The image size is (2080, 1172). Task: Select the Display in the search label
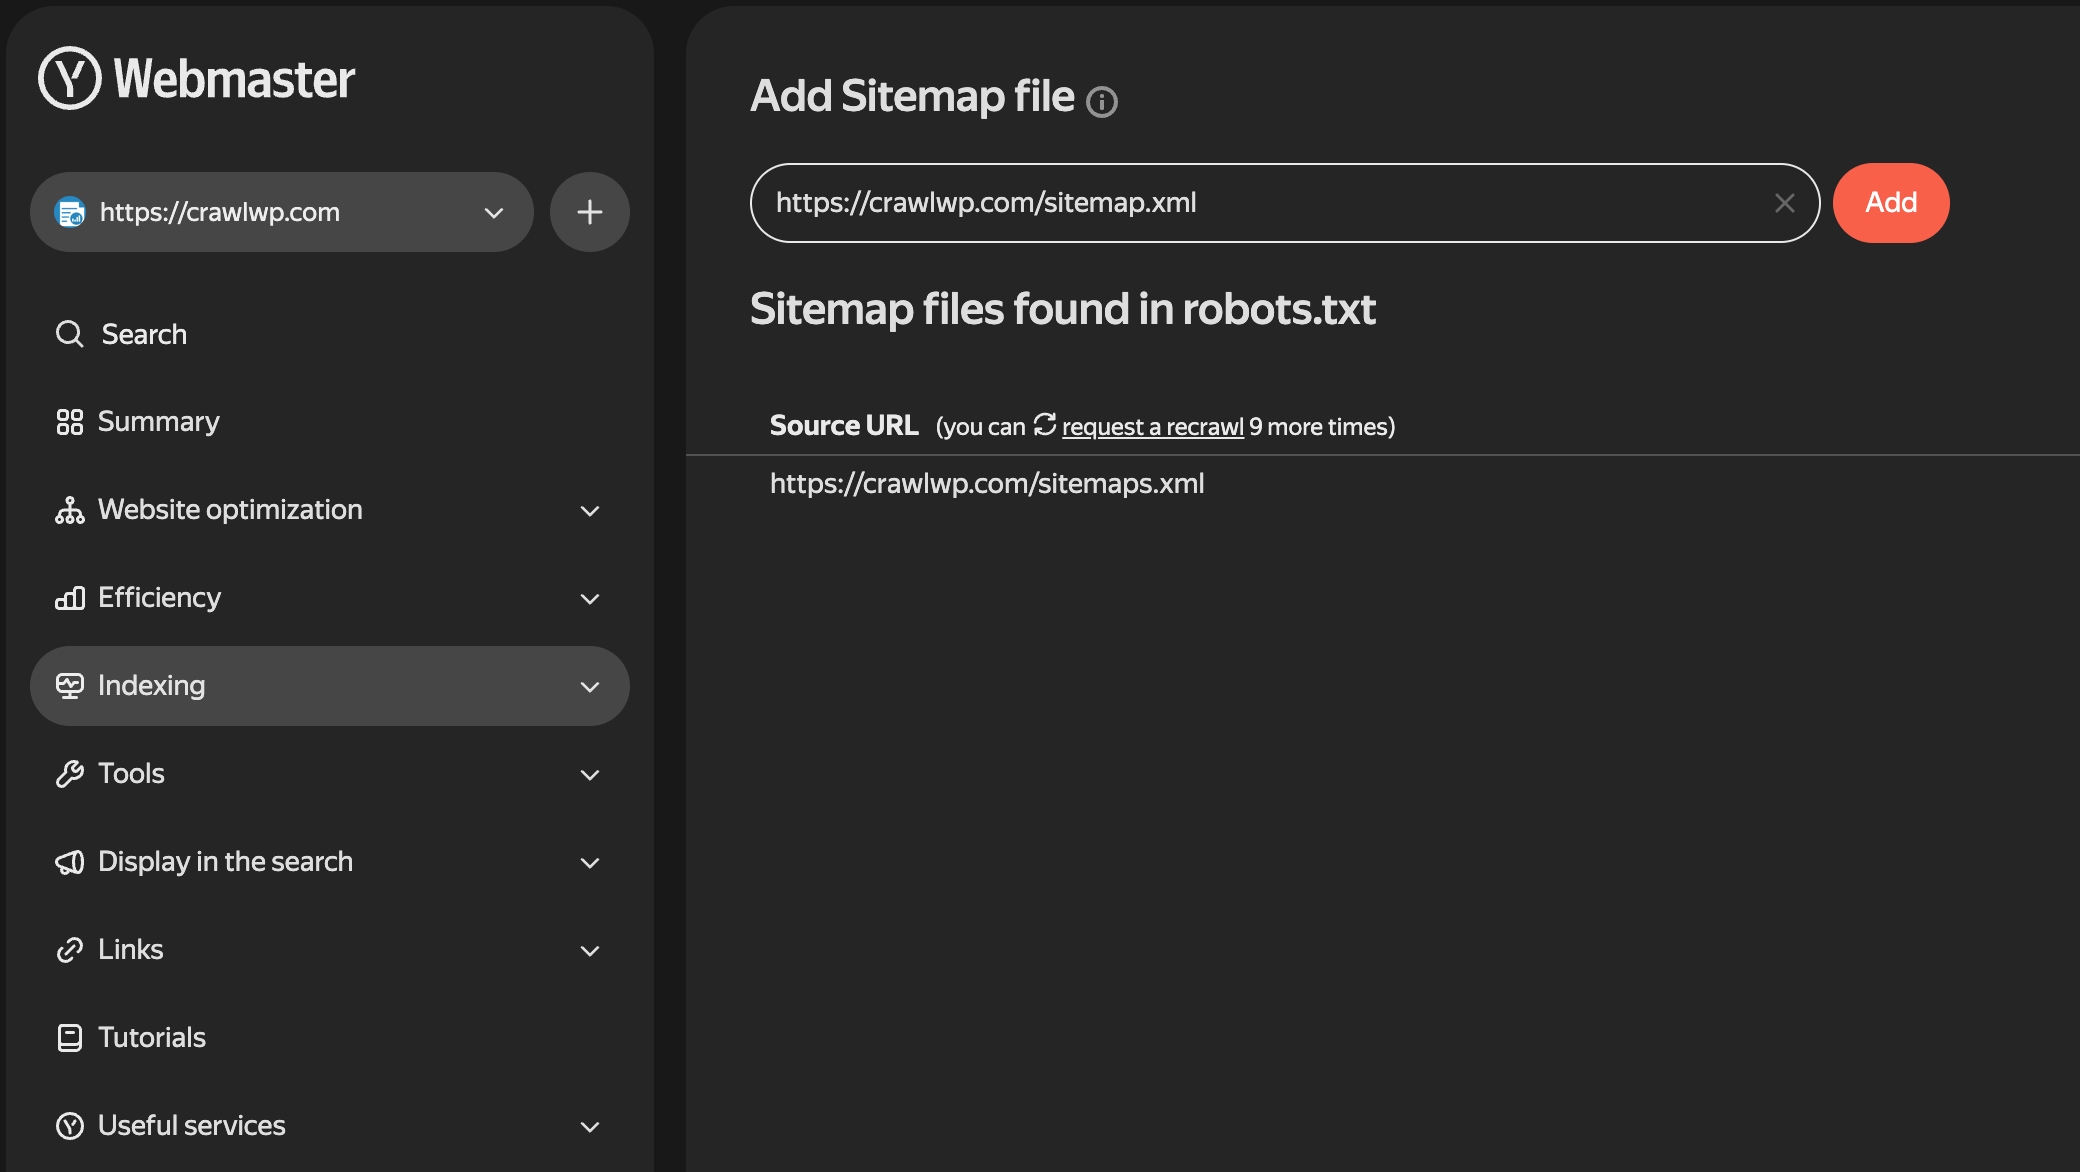[225, 862]
